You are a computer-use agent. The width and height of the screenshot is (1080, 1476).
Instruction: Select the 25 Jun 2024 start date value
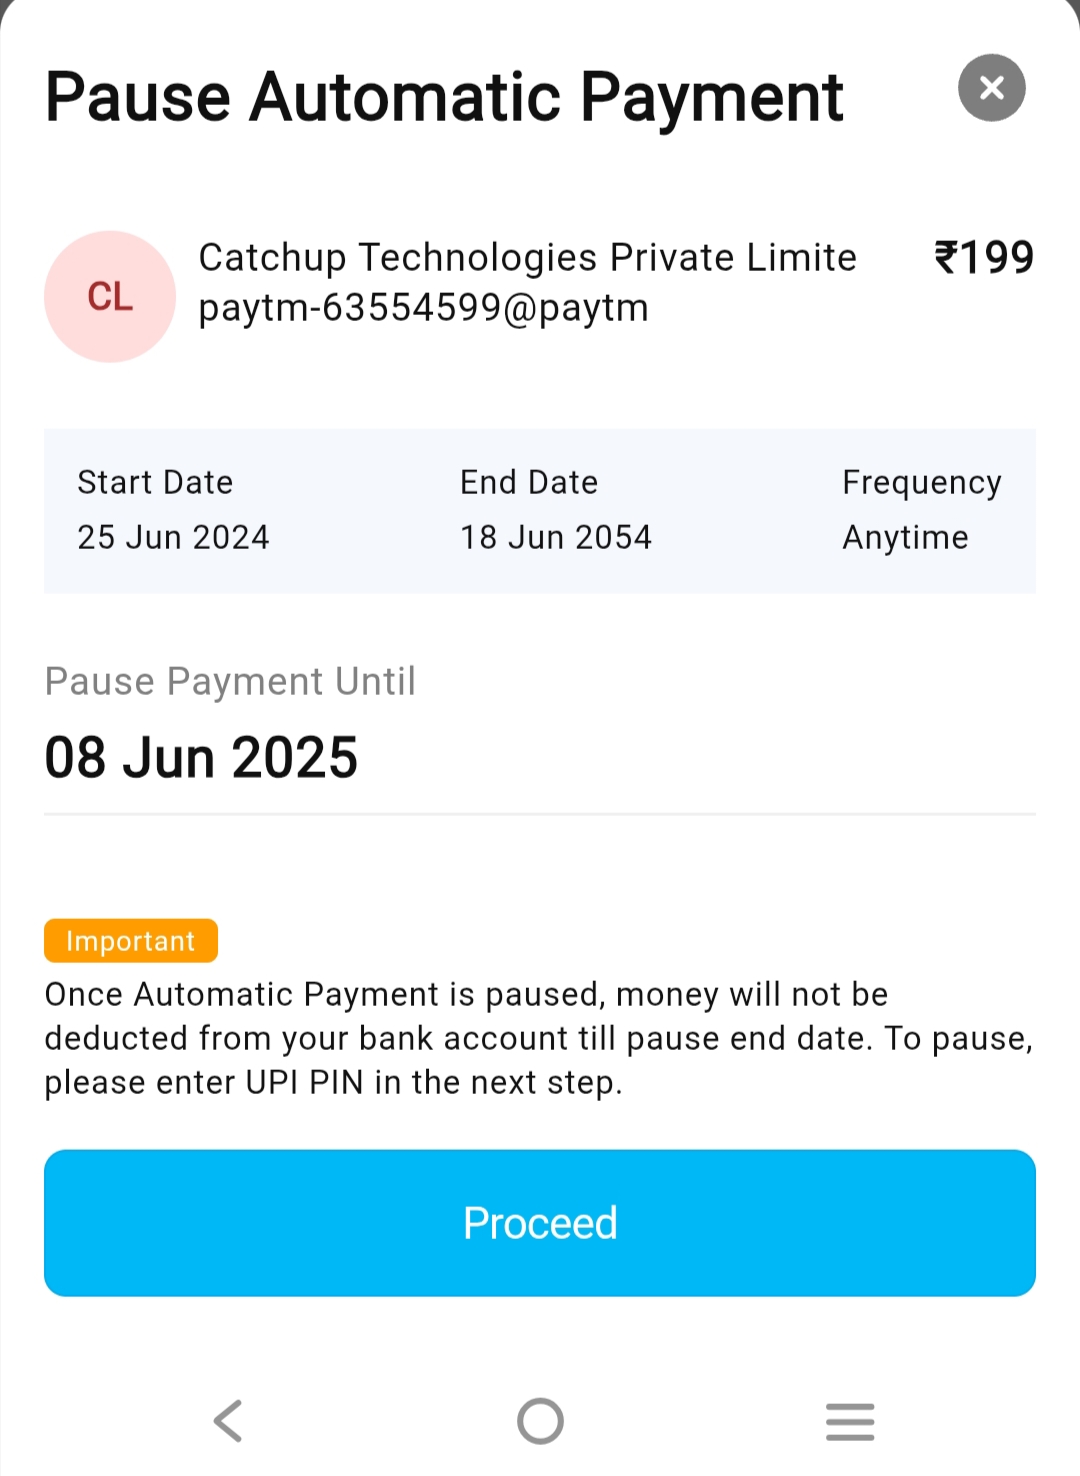tap(173, 538)
